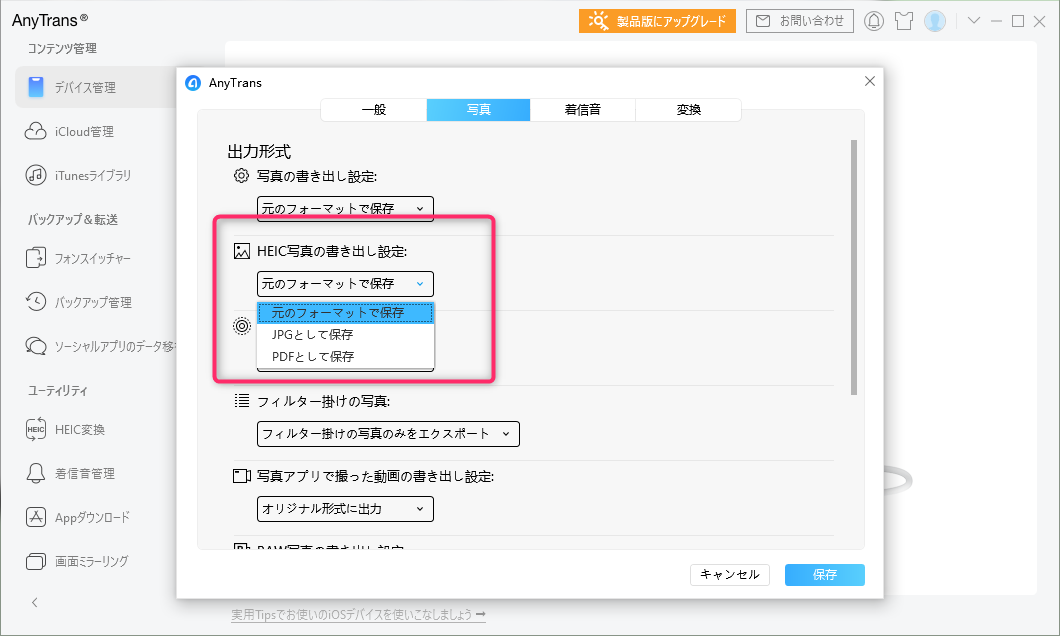Open ソーシャルアプリのデータ移行 chat icon
1060x636 pixels.
click(35, 346)
